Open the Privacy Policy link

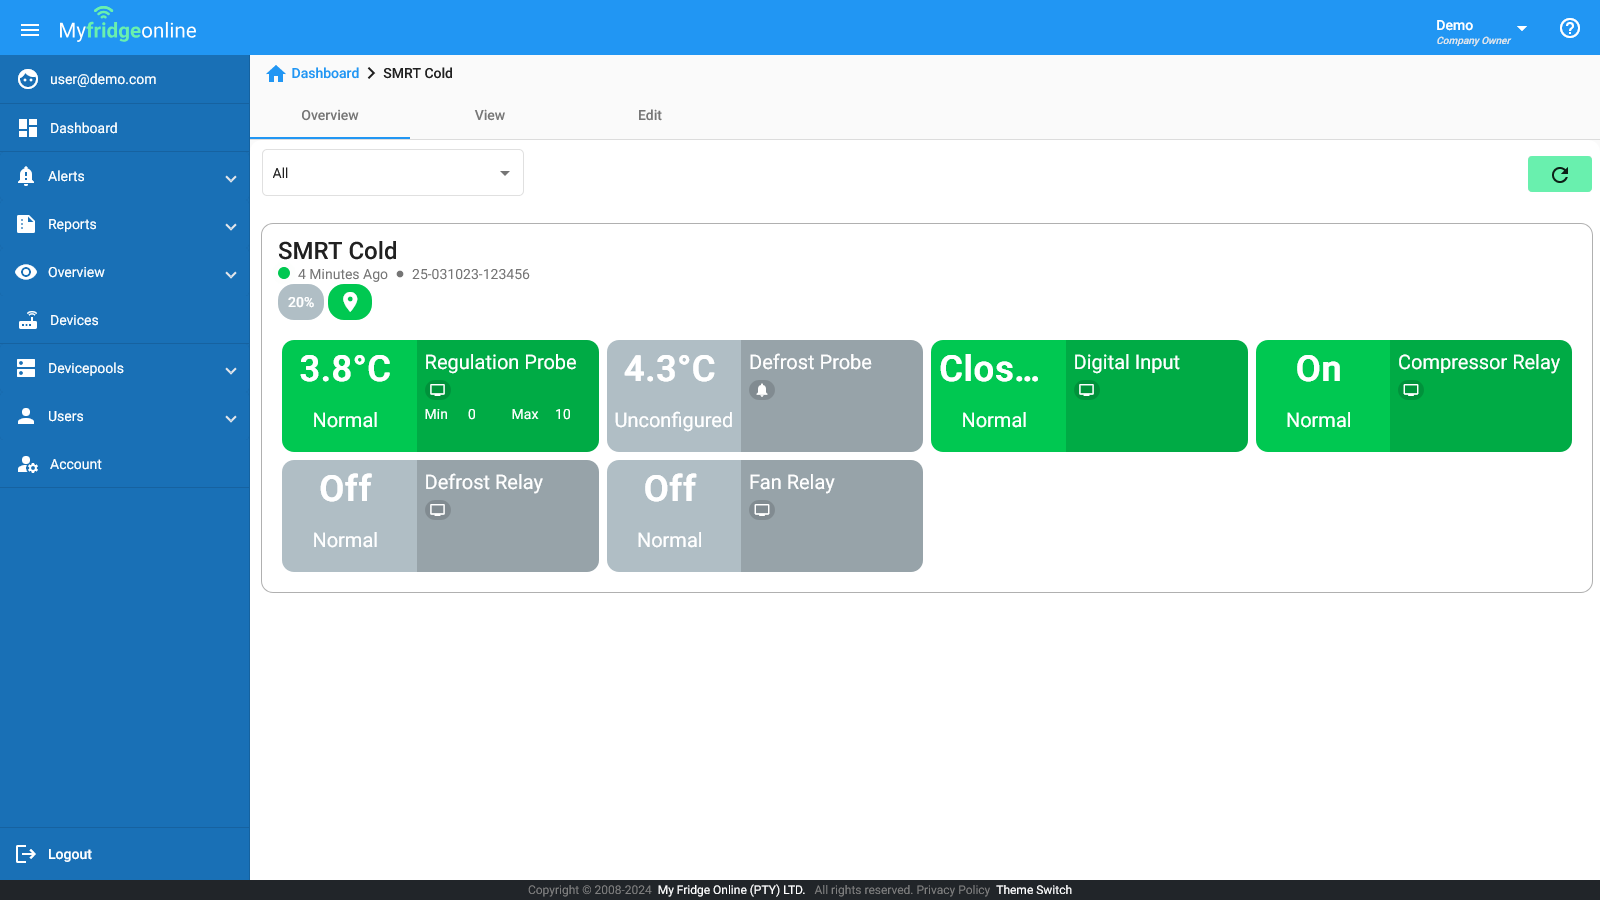click(x=953, y=890)
